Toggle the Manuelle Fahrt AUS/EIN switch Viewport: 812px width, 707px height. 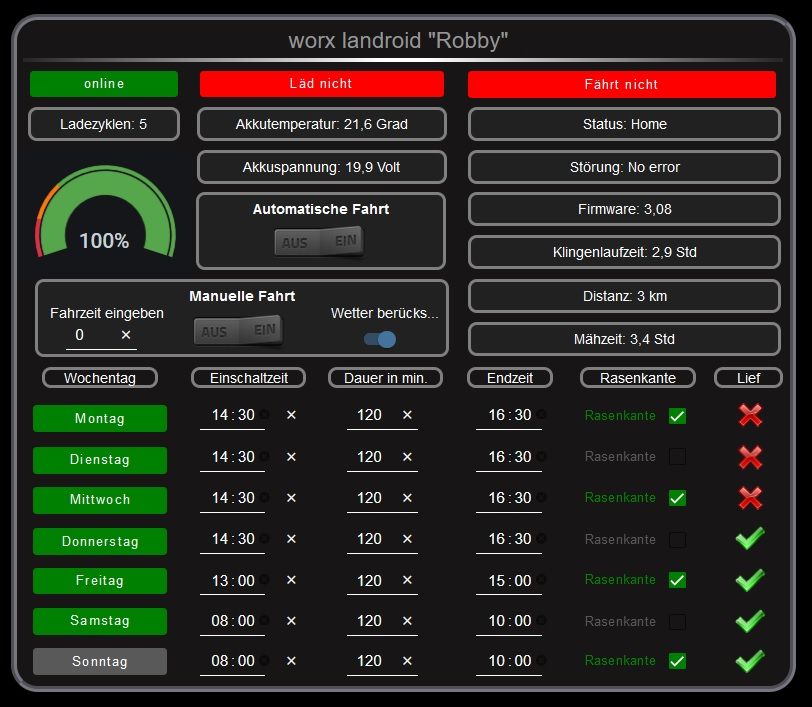point(239,330)
